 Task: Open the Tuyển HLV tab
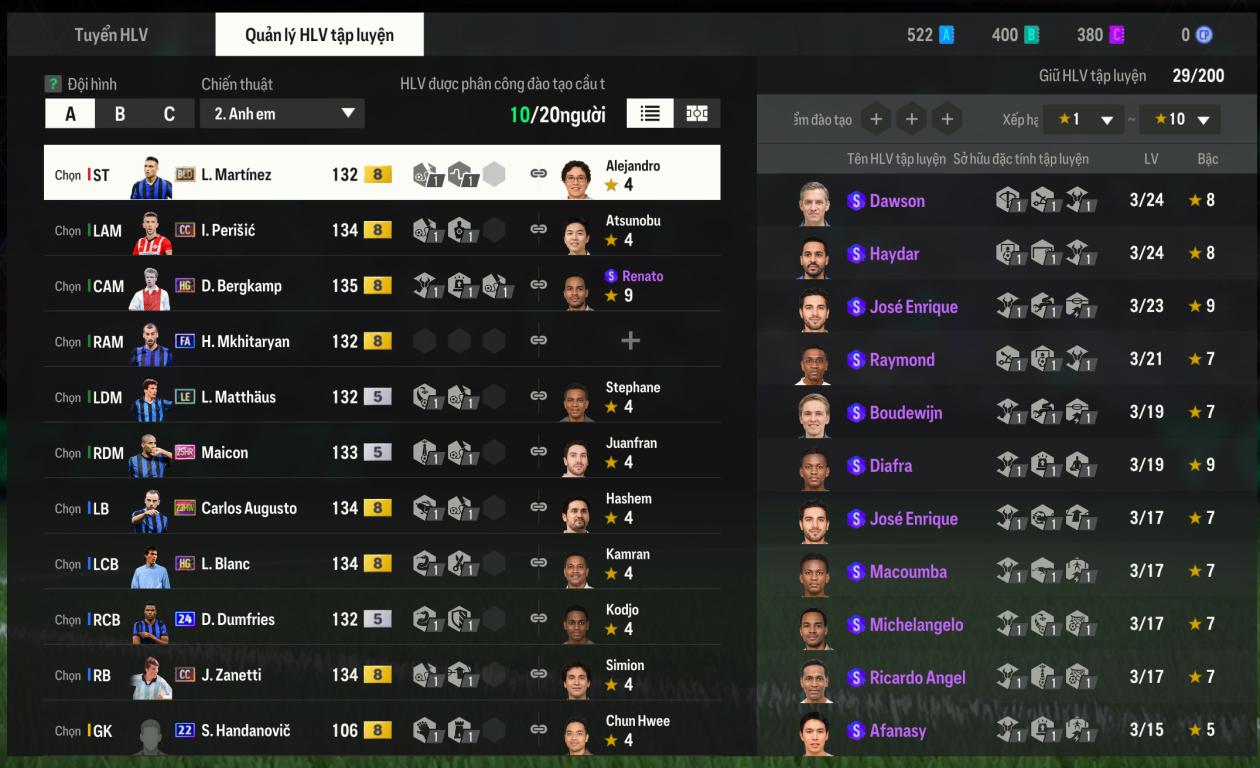click(x=111, y=35)
